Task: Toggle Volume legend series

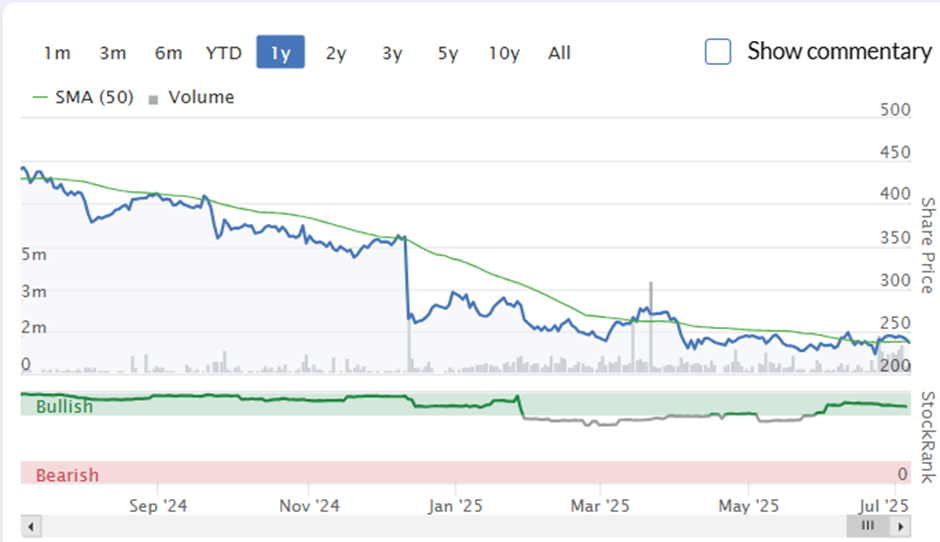Action: click(192, 97)
